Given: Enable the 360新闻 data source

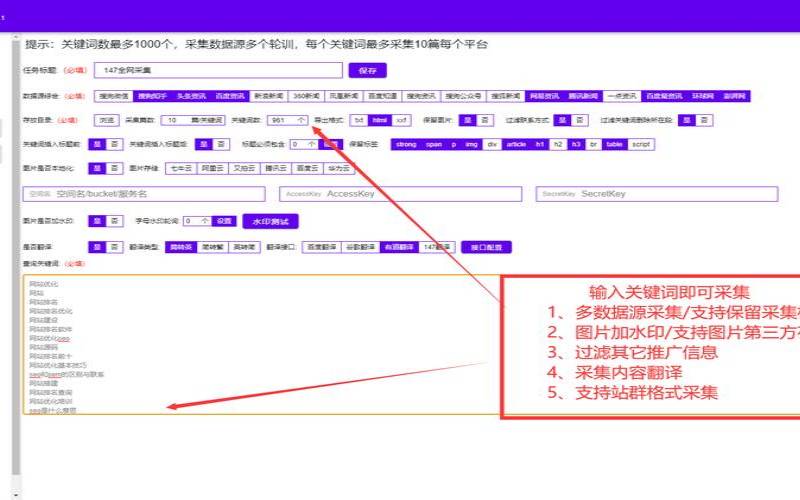Looking at the screenshot, I should 306,96.
